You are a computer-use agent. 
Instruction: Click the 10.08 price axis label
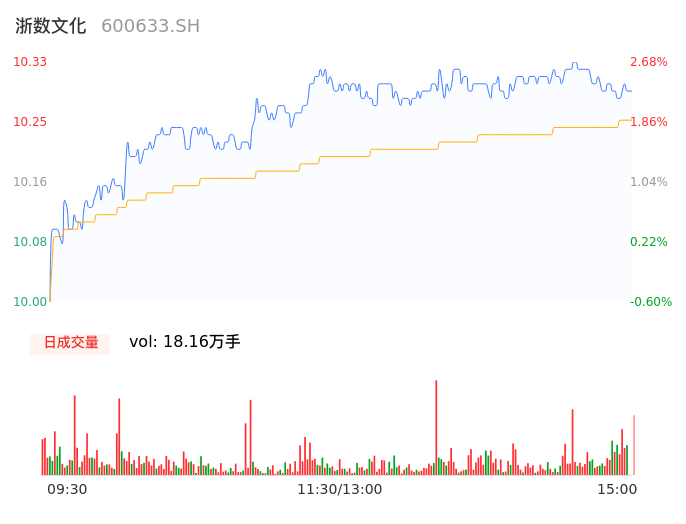point(30,242)
